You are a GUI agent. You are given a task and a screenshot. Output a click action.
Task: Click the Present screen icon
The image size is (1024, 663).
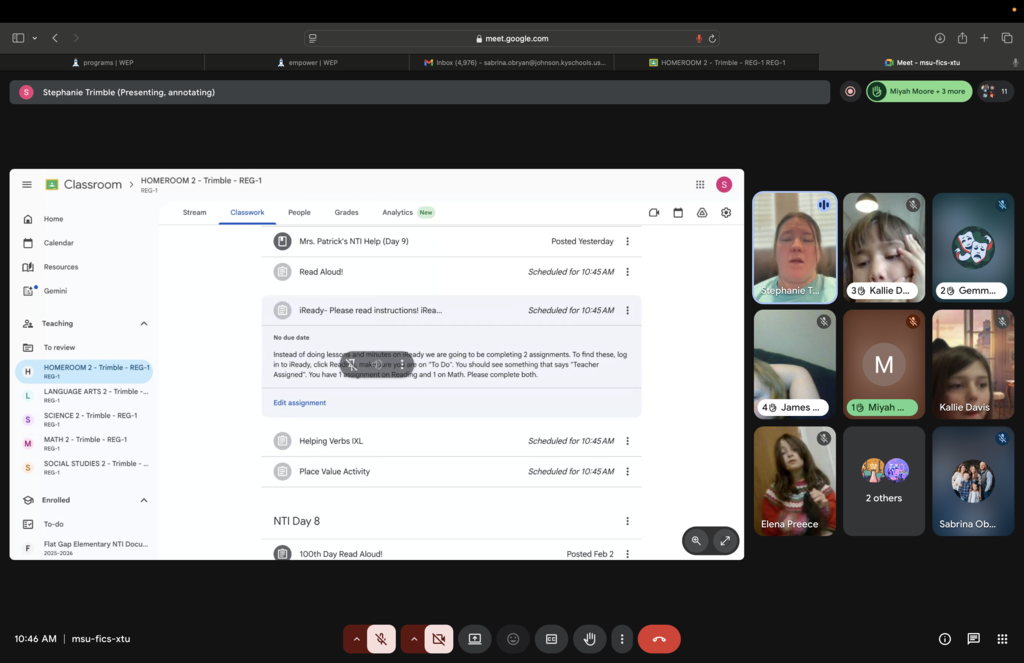tap(475, 639)
